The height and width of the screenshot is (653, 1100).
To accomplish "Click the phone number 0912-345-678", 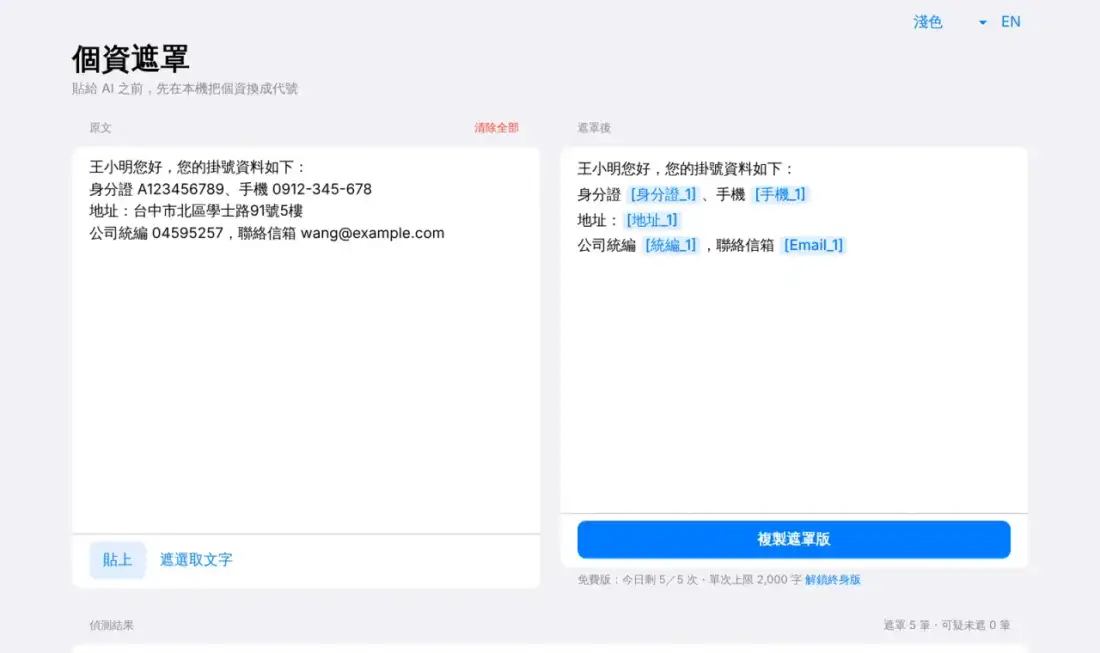I will 322,189.
